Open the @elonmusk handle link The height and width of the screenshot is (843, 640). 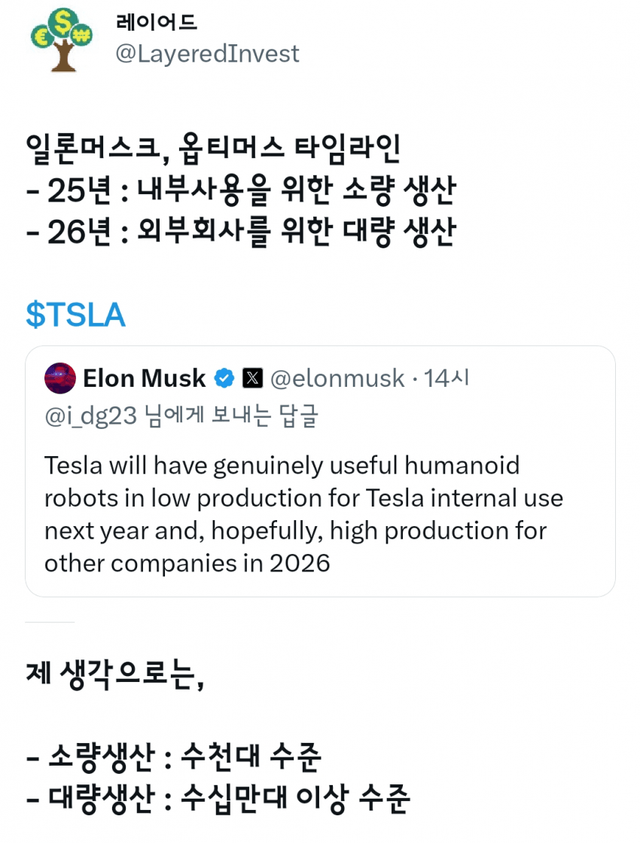pyautogui.click(x=338, y=379)
